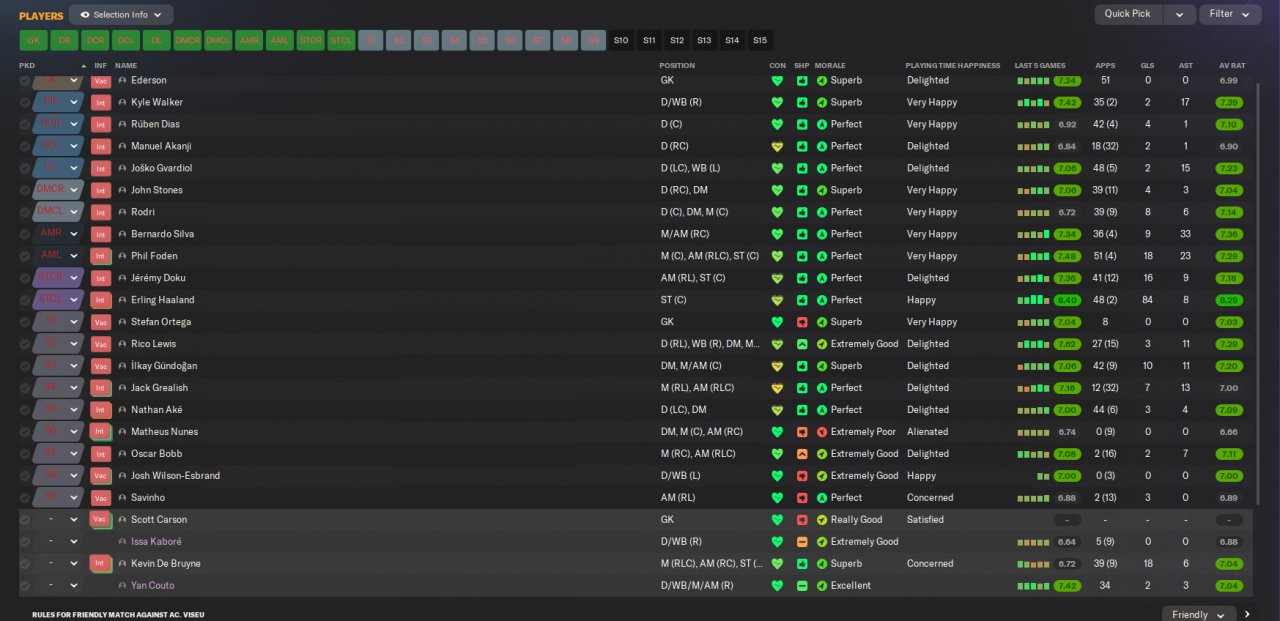Click Scott Carson's Really Good morale icon
The height and width of the screenshot is (621, 1280).
(x=822, y=520)
